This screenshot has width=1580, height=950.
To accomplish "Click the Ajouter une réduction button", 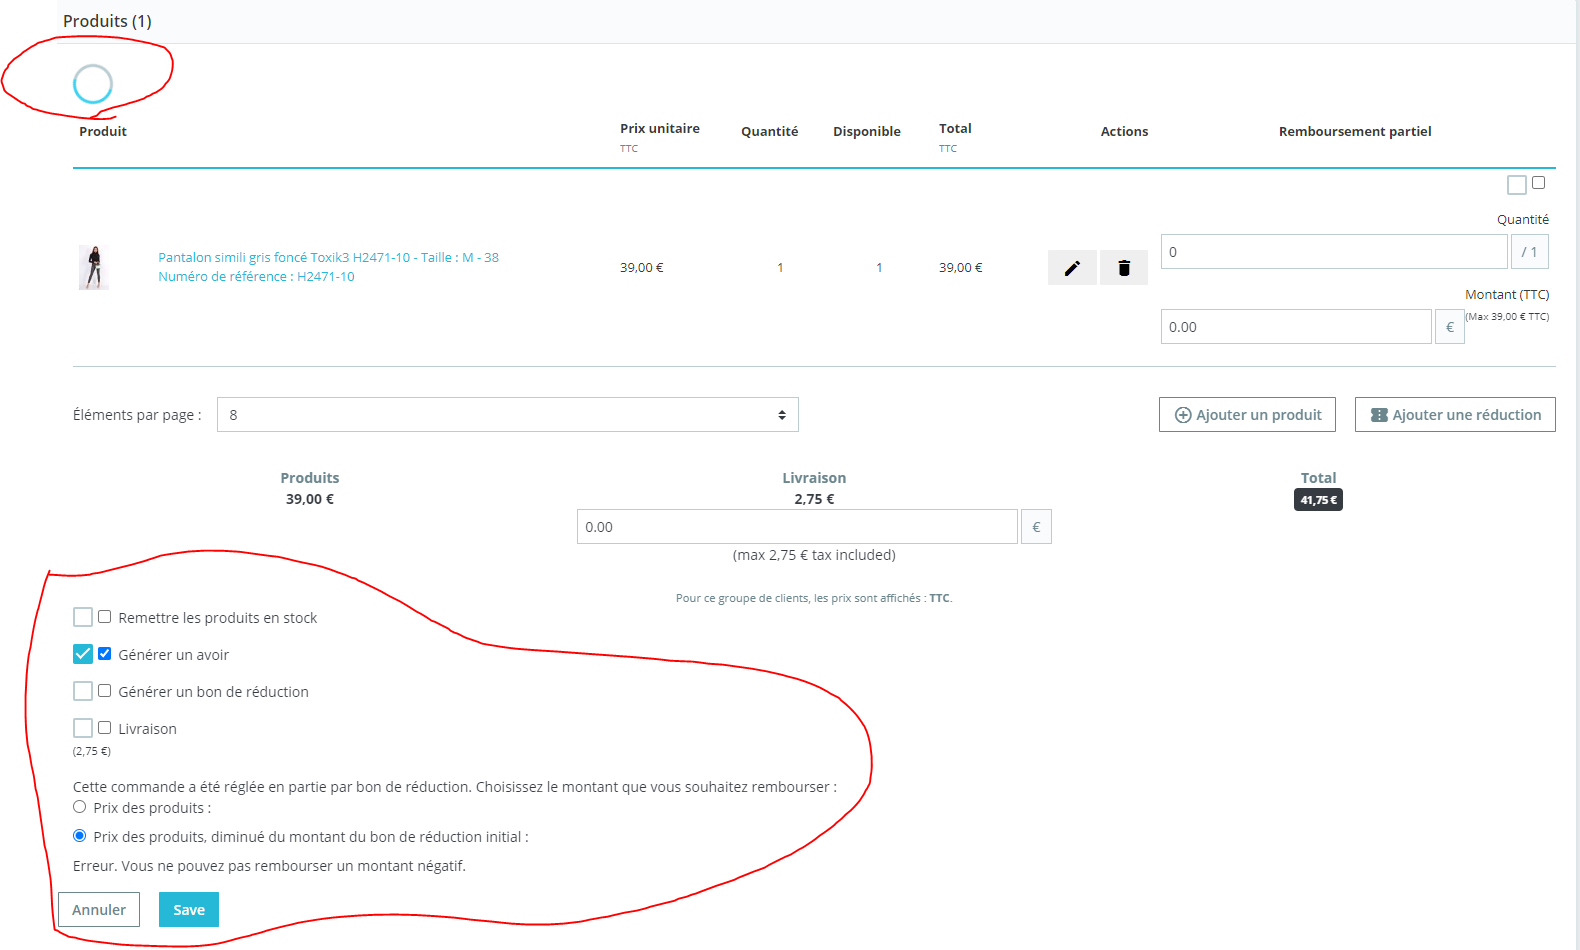I will coord(1455,415).
